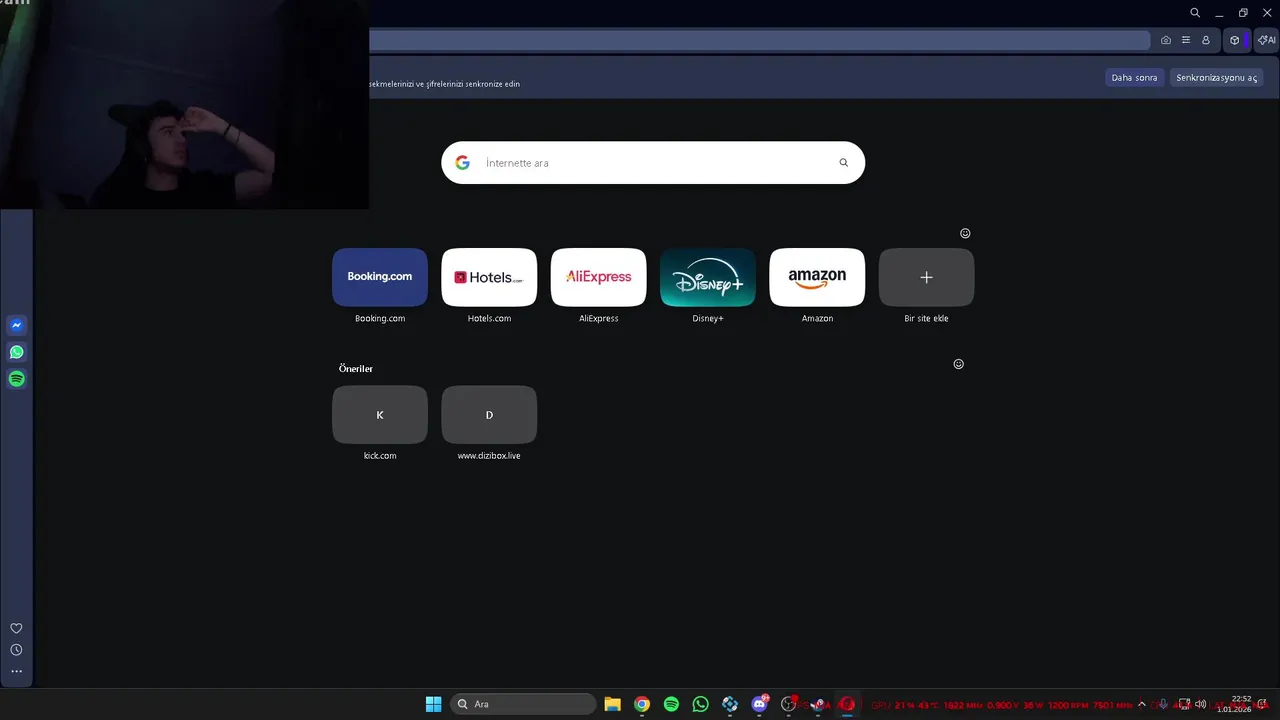Click Daha sonra button

pos(1134,78)
